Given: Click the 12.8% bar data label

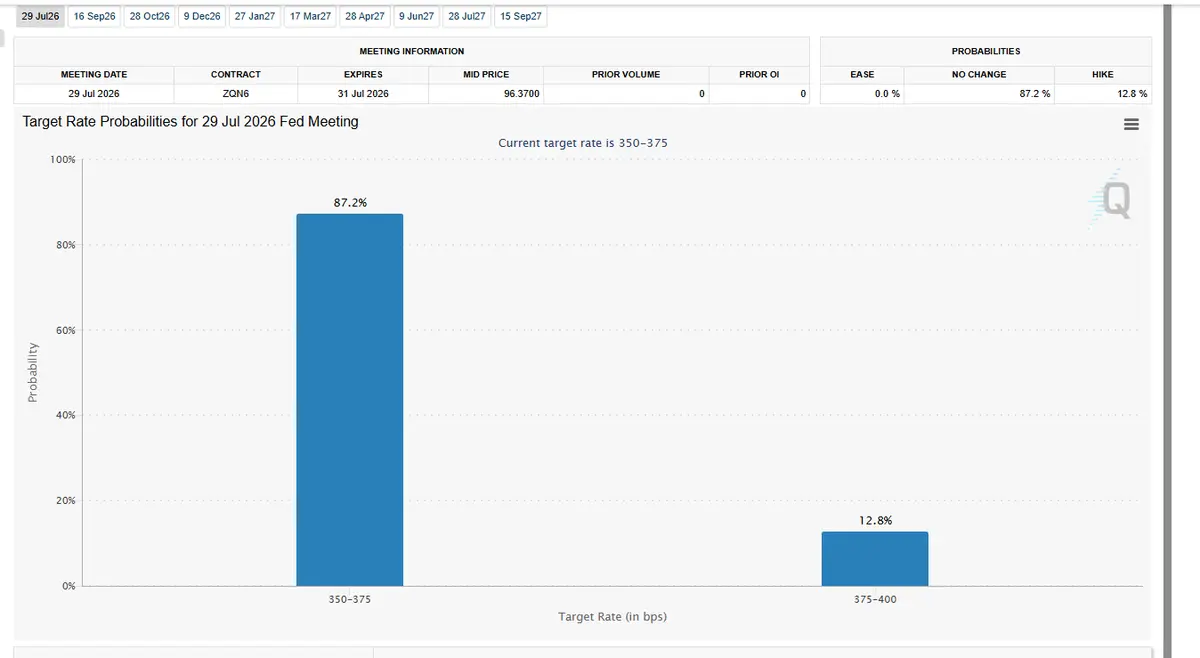Looking at the screenshot, I should 875,521.
